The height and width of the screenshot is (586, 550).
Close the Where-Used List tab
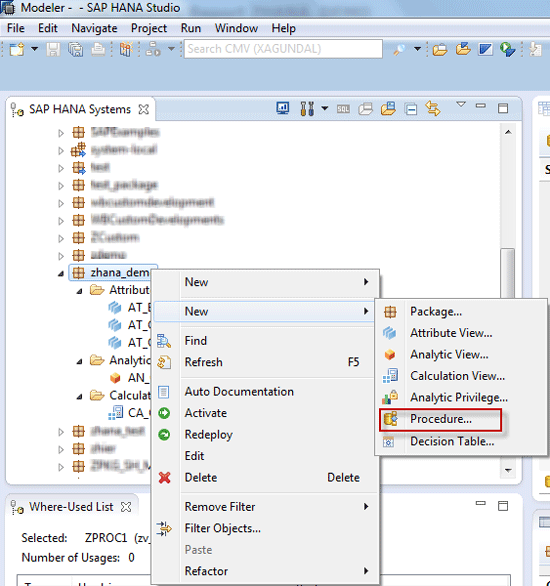[x=126, y=507]
